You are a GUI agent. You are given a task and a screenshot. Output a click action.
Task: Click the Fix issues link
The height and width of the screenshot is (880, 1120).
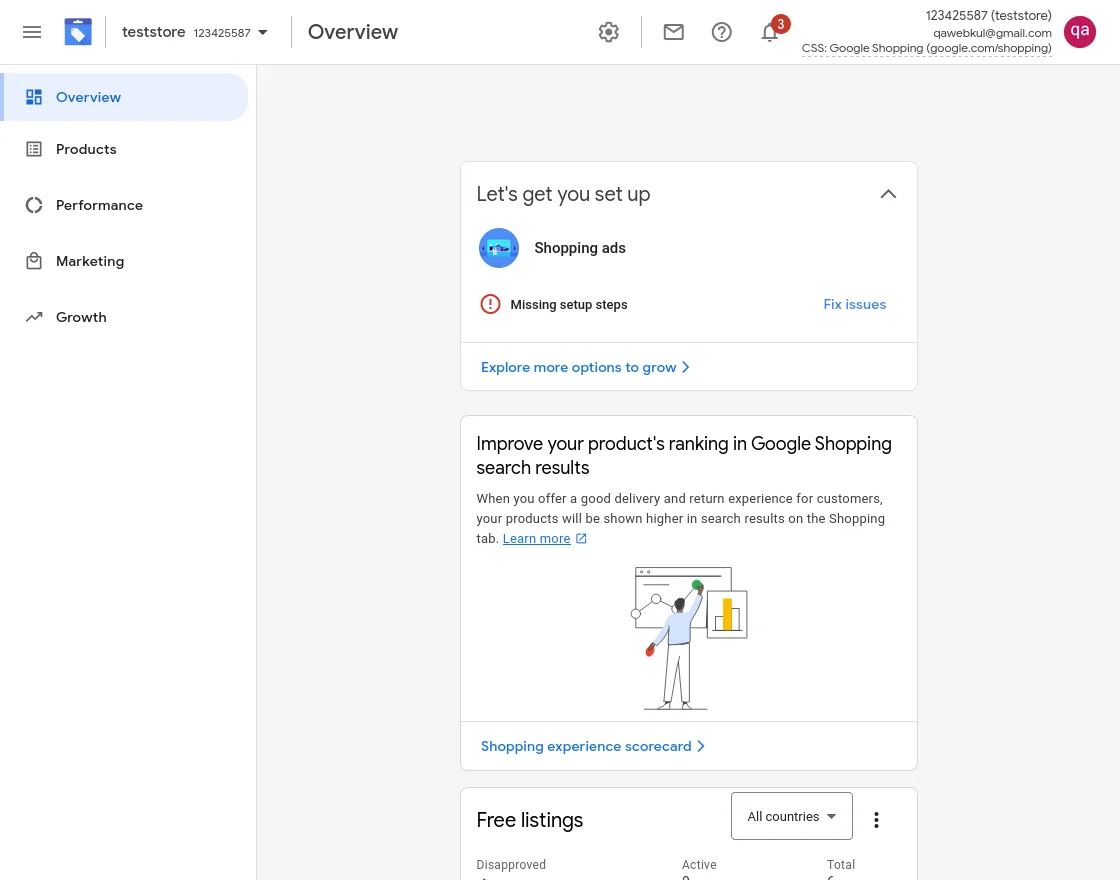[854, 304]
